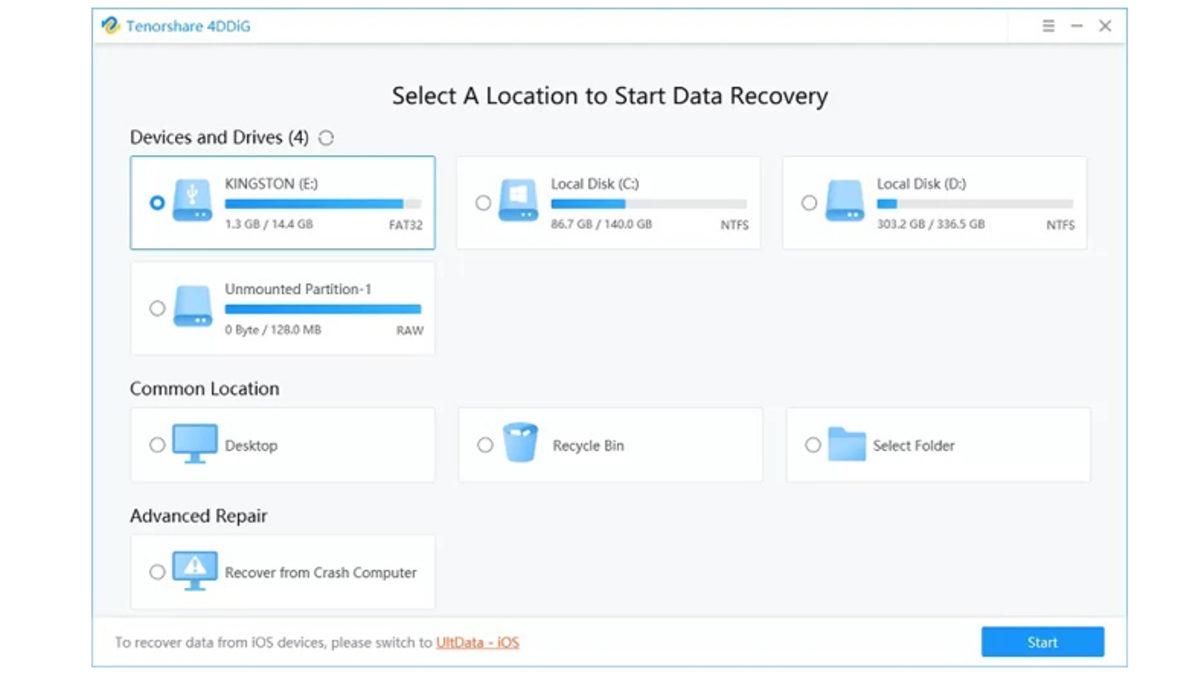Refresh the Devices and Drives list
Image resolution: width=1200 pixels, height=675 pixels.
tap(326, 138)
